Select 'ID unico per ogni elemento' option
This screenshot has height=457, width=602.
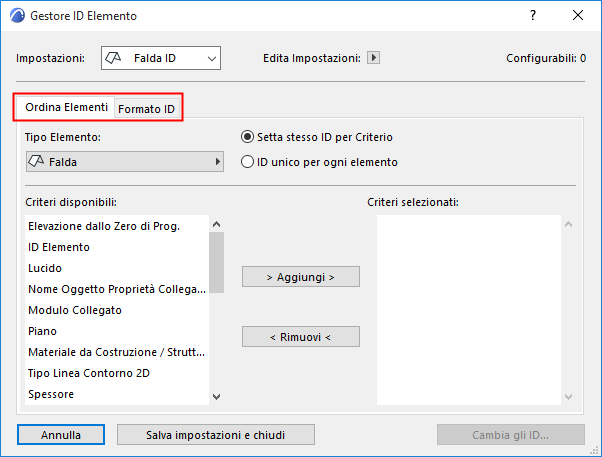click(248, 161)
